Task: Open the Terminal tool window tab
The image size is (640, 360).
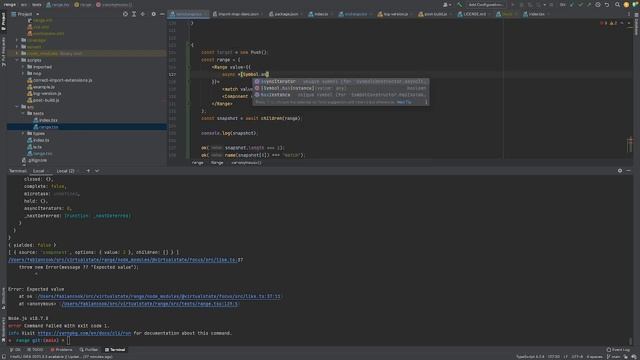Action: [115, 350]
